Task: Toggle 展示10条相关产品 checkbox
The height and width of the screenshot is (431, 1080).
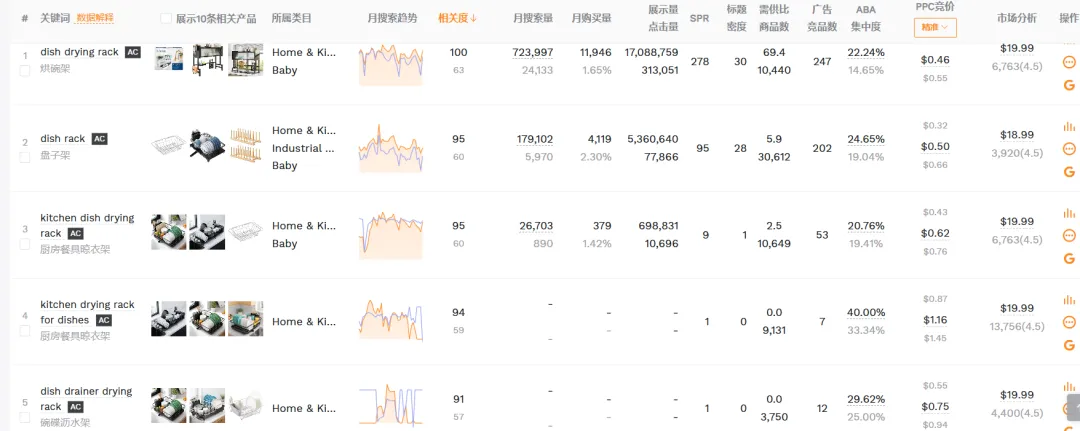Action: point(166,19)
